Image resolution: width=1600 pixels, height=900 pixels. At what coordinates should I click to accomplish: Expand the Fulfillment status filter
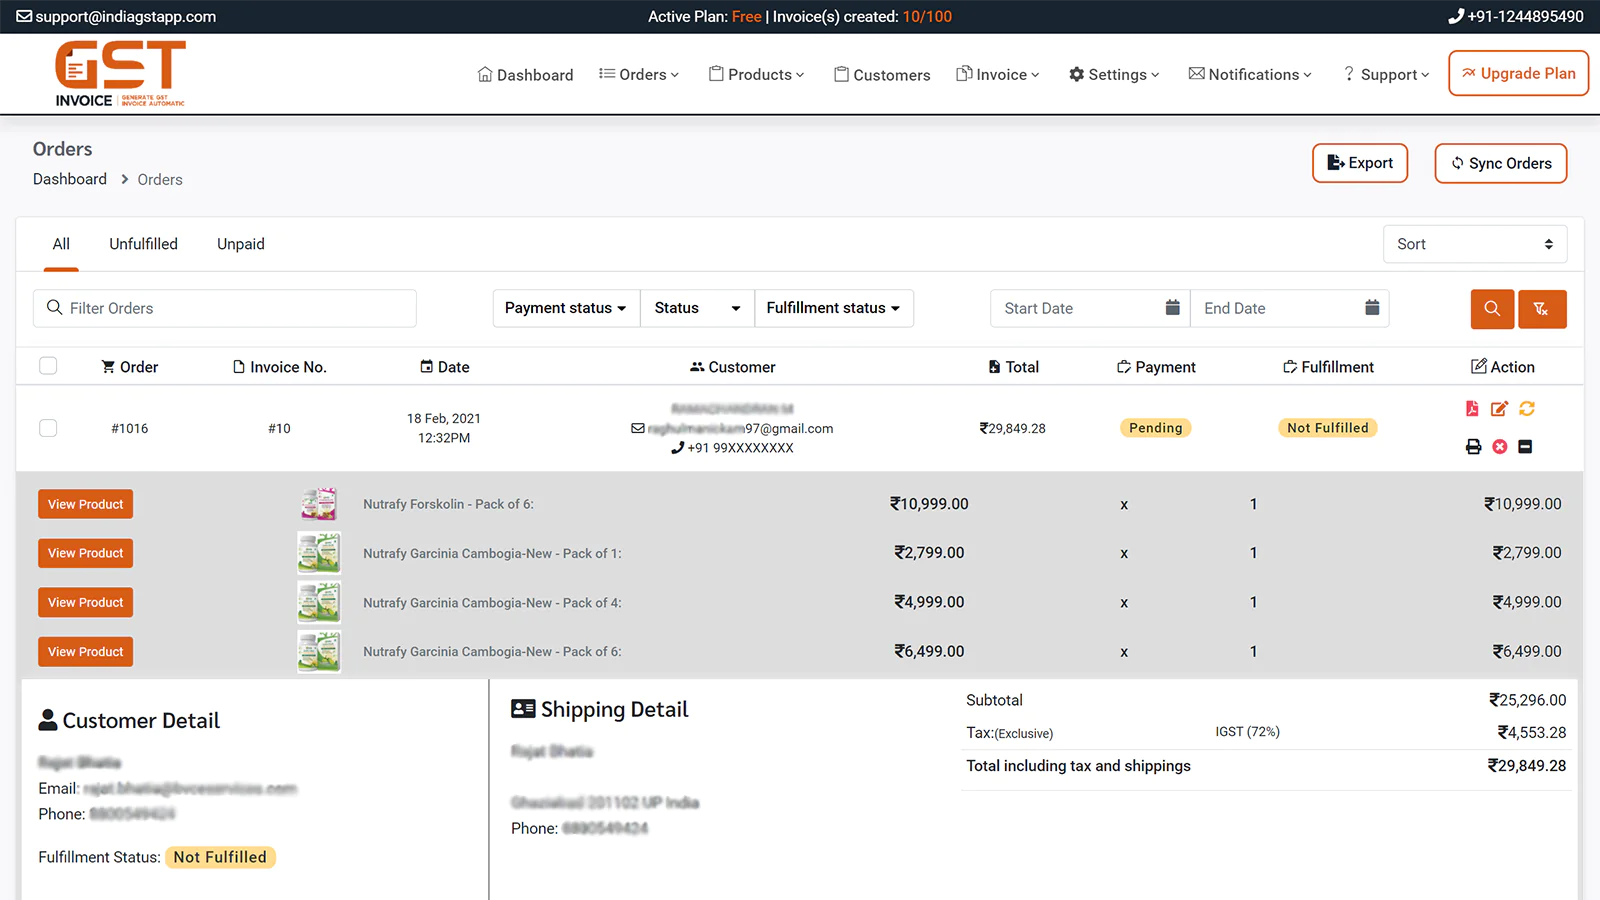click(833, 308)
